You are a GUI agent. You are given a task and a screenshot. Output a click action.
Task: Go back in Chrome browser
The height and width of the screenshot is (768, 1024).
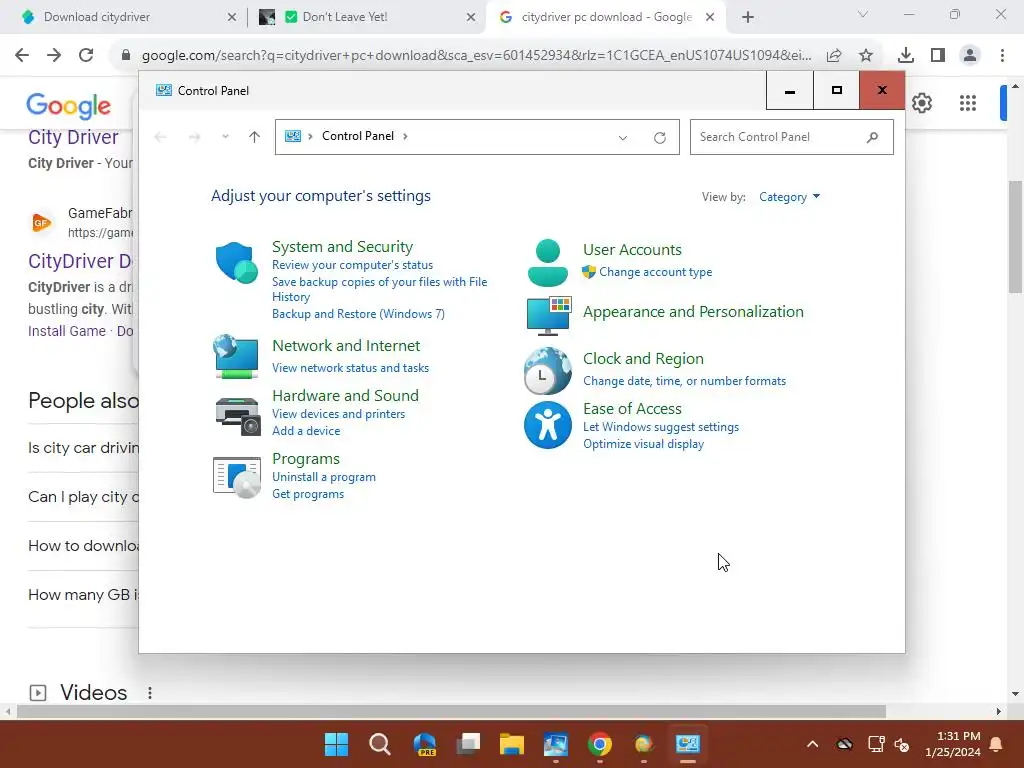tap(22, 55)
